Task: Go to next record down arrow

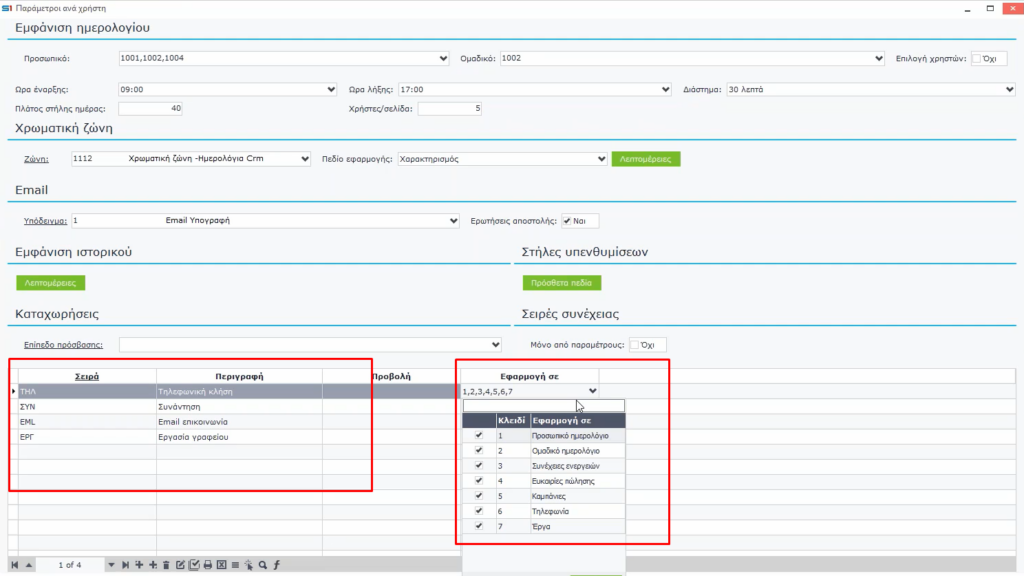Action: 111,565
